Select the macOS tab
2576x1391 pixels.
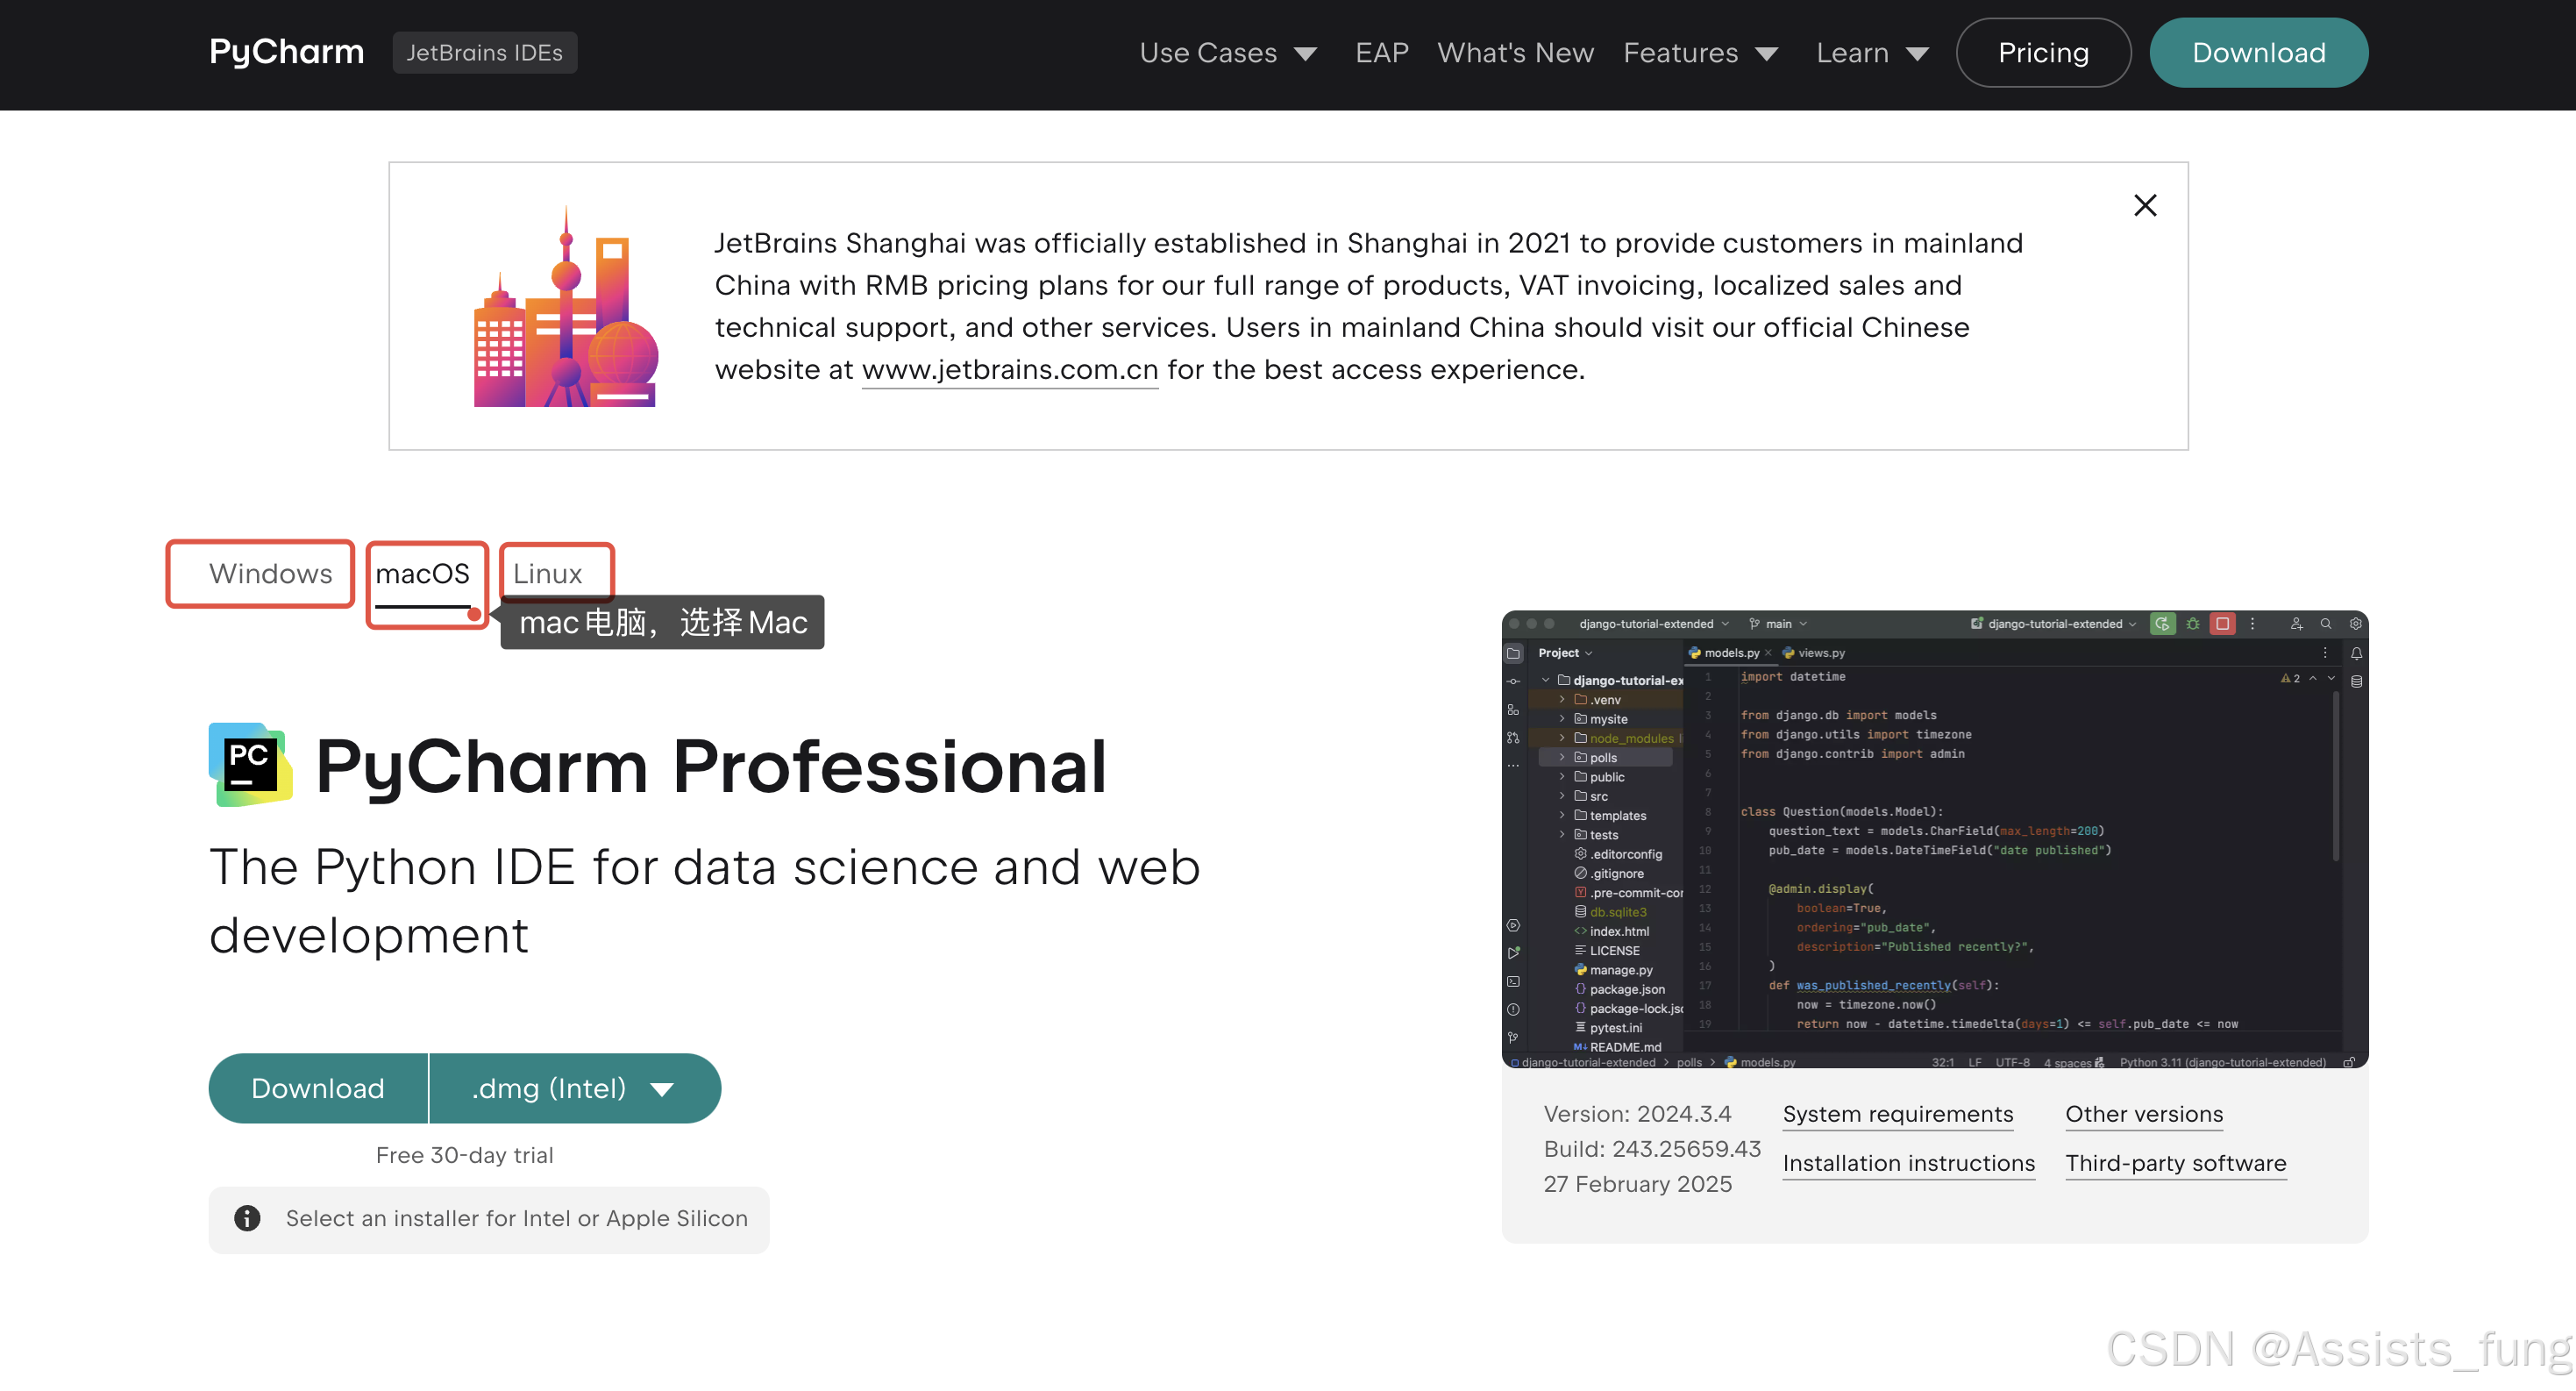tap(422, 575)
